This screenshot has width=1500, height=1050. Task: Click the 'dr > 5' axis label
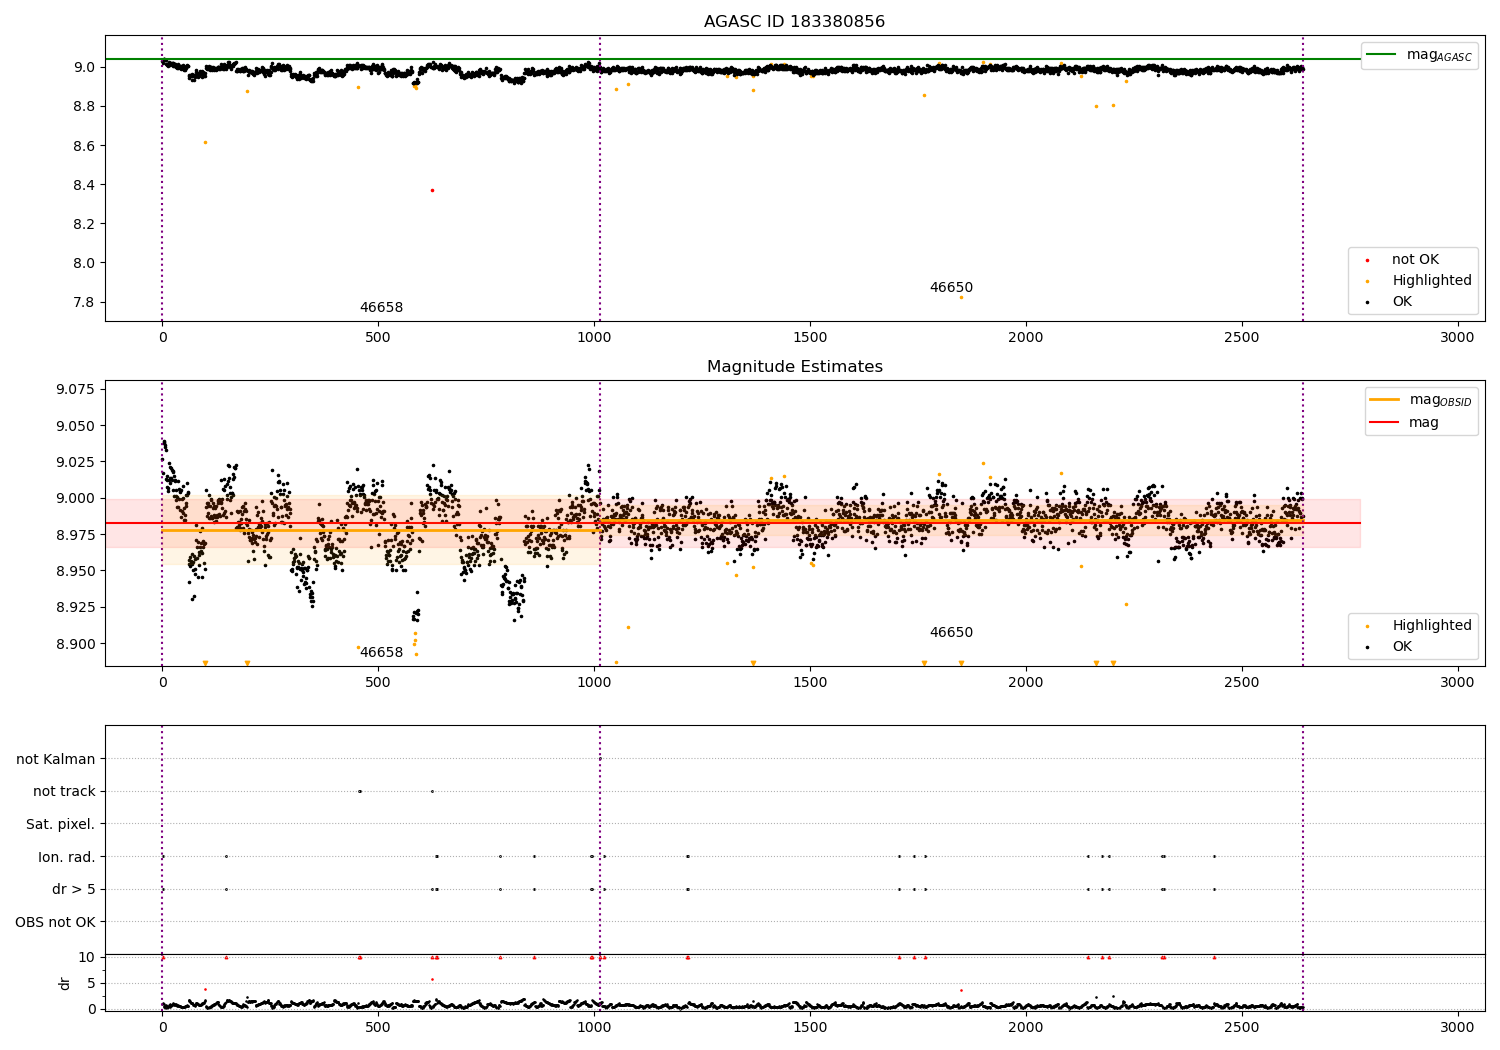point(74,890)
